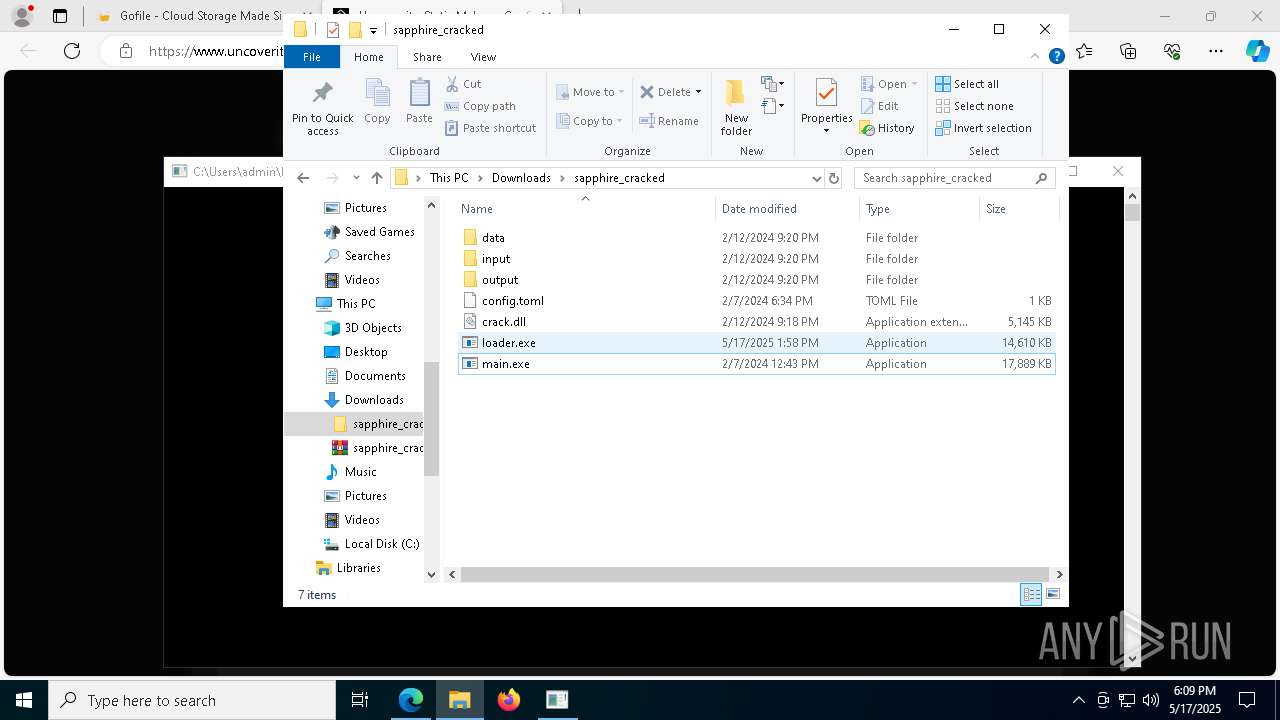Click the horizontal scrollbar in file list
Image resolution: width=1280 pixels, height=720 pixels.
pyautogui.click(x=755, y=574)
